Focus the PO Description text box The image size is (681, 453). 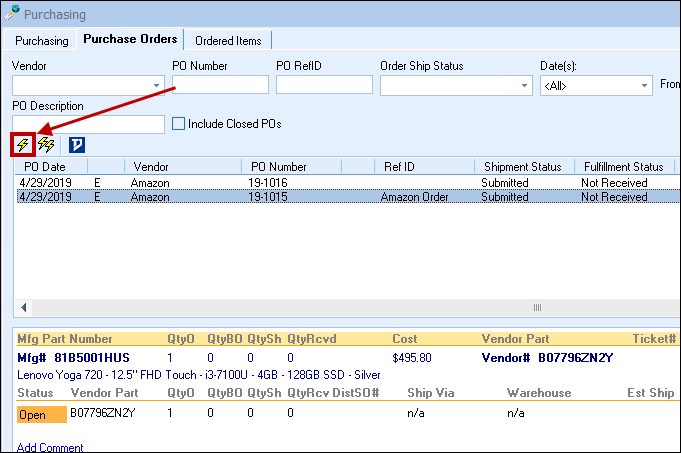pos(88,124)
